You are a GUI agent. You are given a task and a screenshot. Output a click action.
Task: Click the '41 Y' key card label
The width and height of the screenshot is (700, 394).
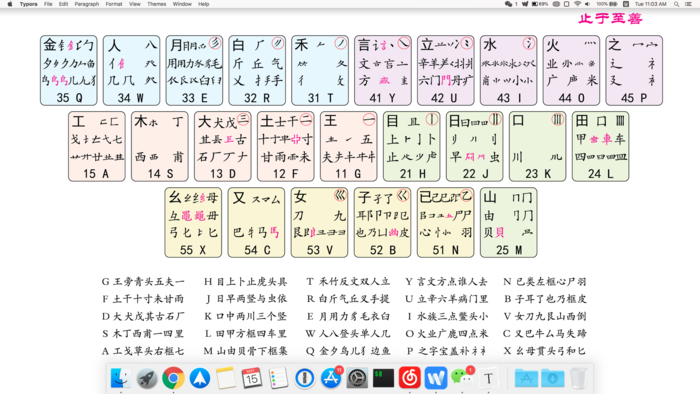click(x=383, y=98)
